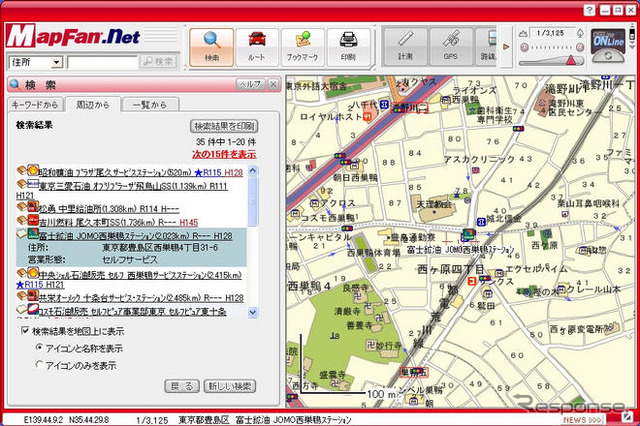Click the results list scrollbar thumb
The image size is (640, 426).
coord(253,201)
